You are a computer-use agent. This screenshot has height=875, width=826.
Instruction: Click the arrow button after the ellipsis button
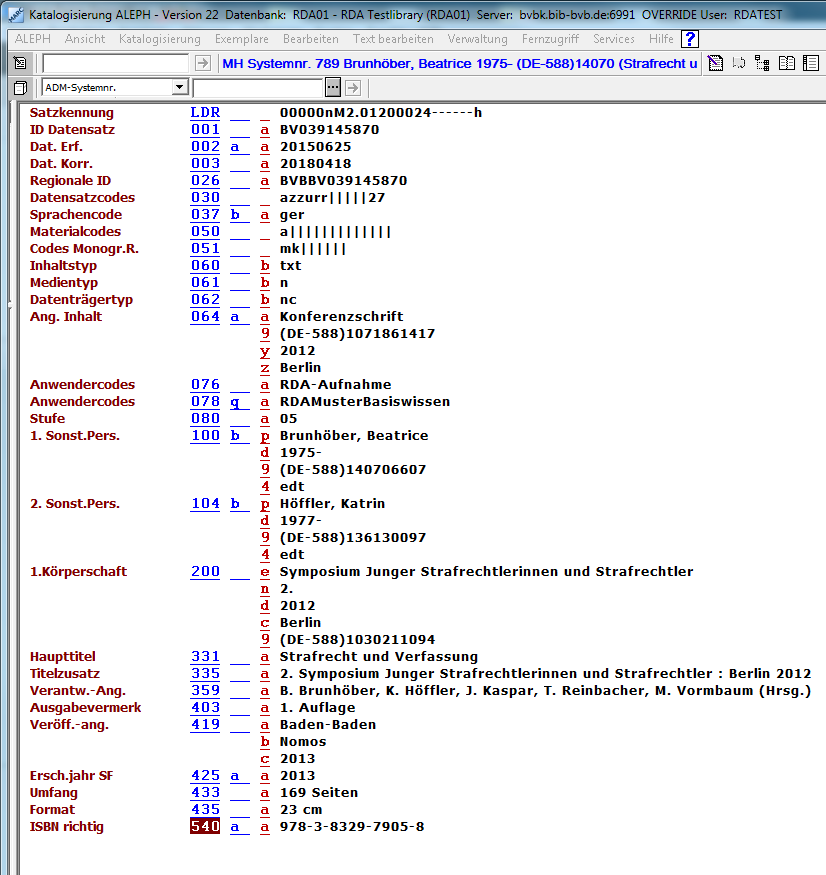(352, 88)
